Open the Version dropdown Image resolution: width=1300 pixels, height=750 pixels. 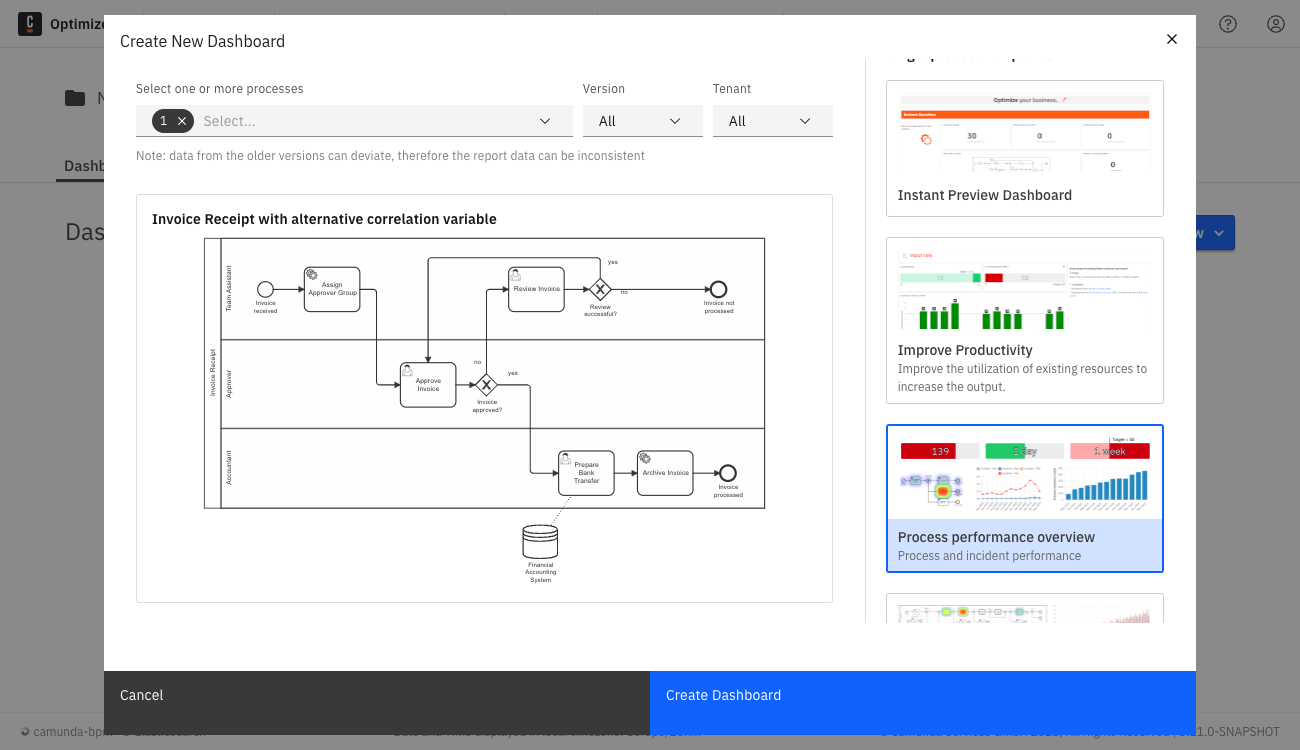643,121
